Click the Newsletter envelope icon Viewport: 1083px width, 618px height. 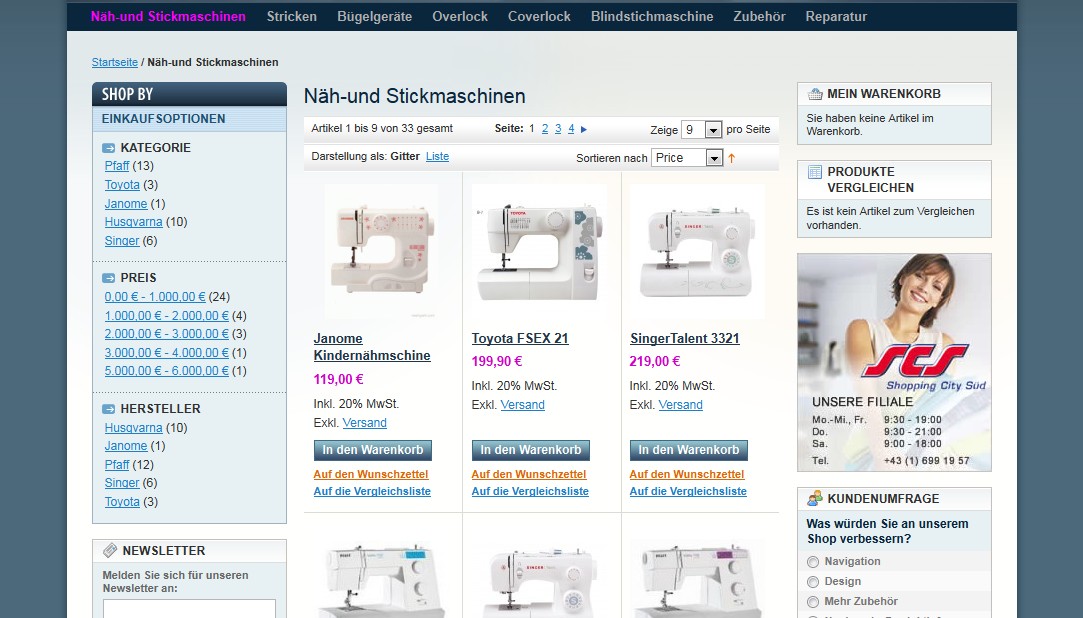click(109, 551)
